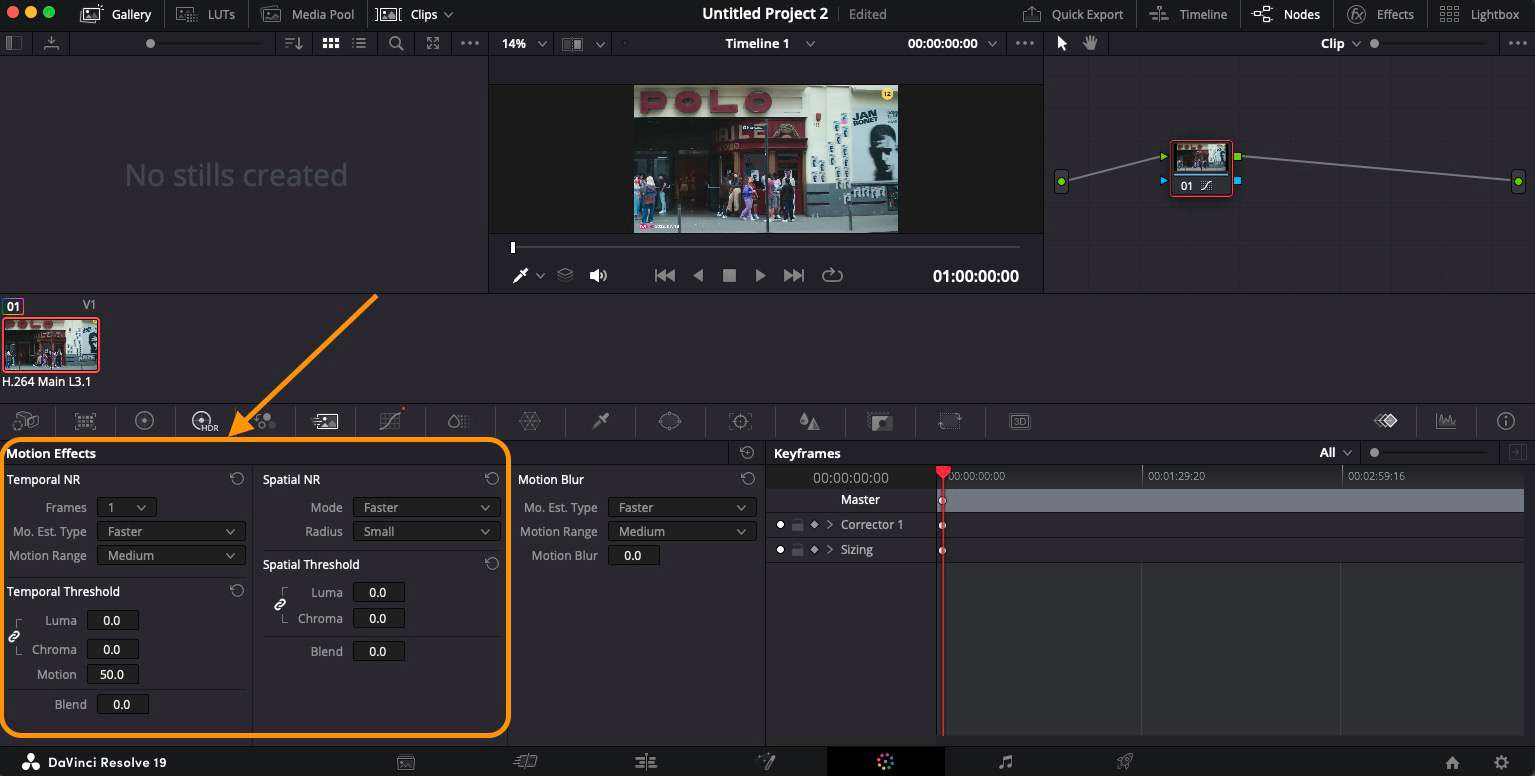Open the Lightbox view
The width and height of the screenshot is (1535, 776).
click(x=1479, y=14)
